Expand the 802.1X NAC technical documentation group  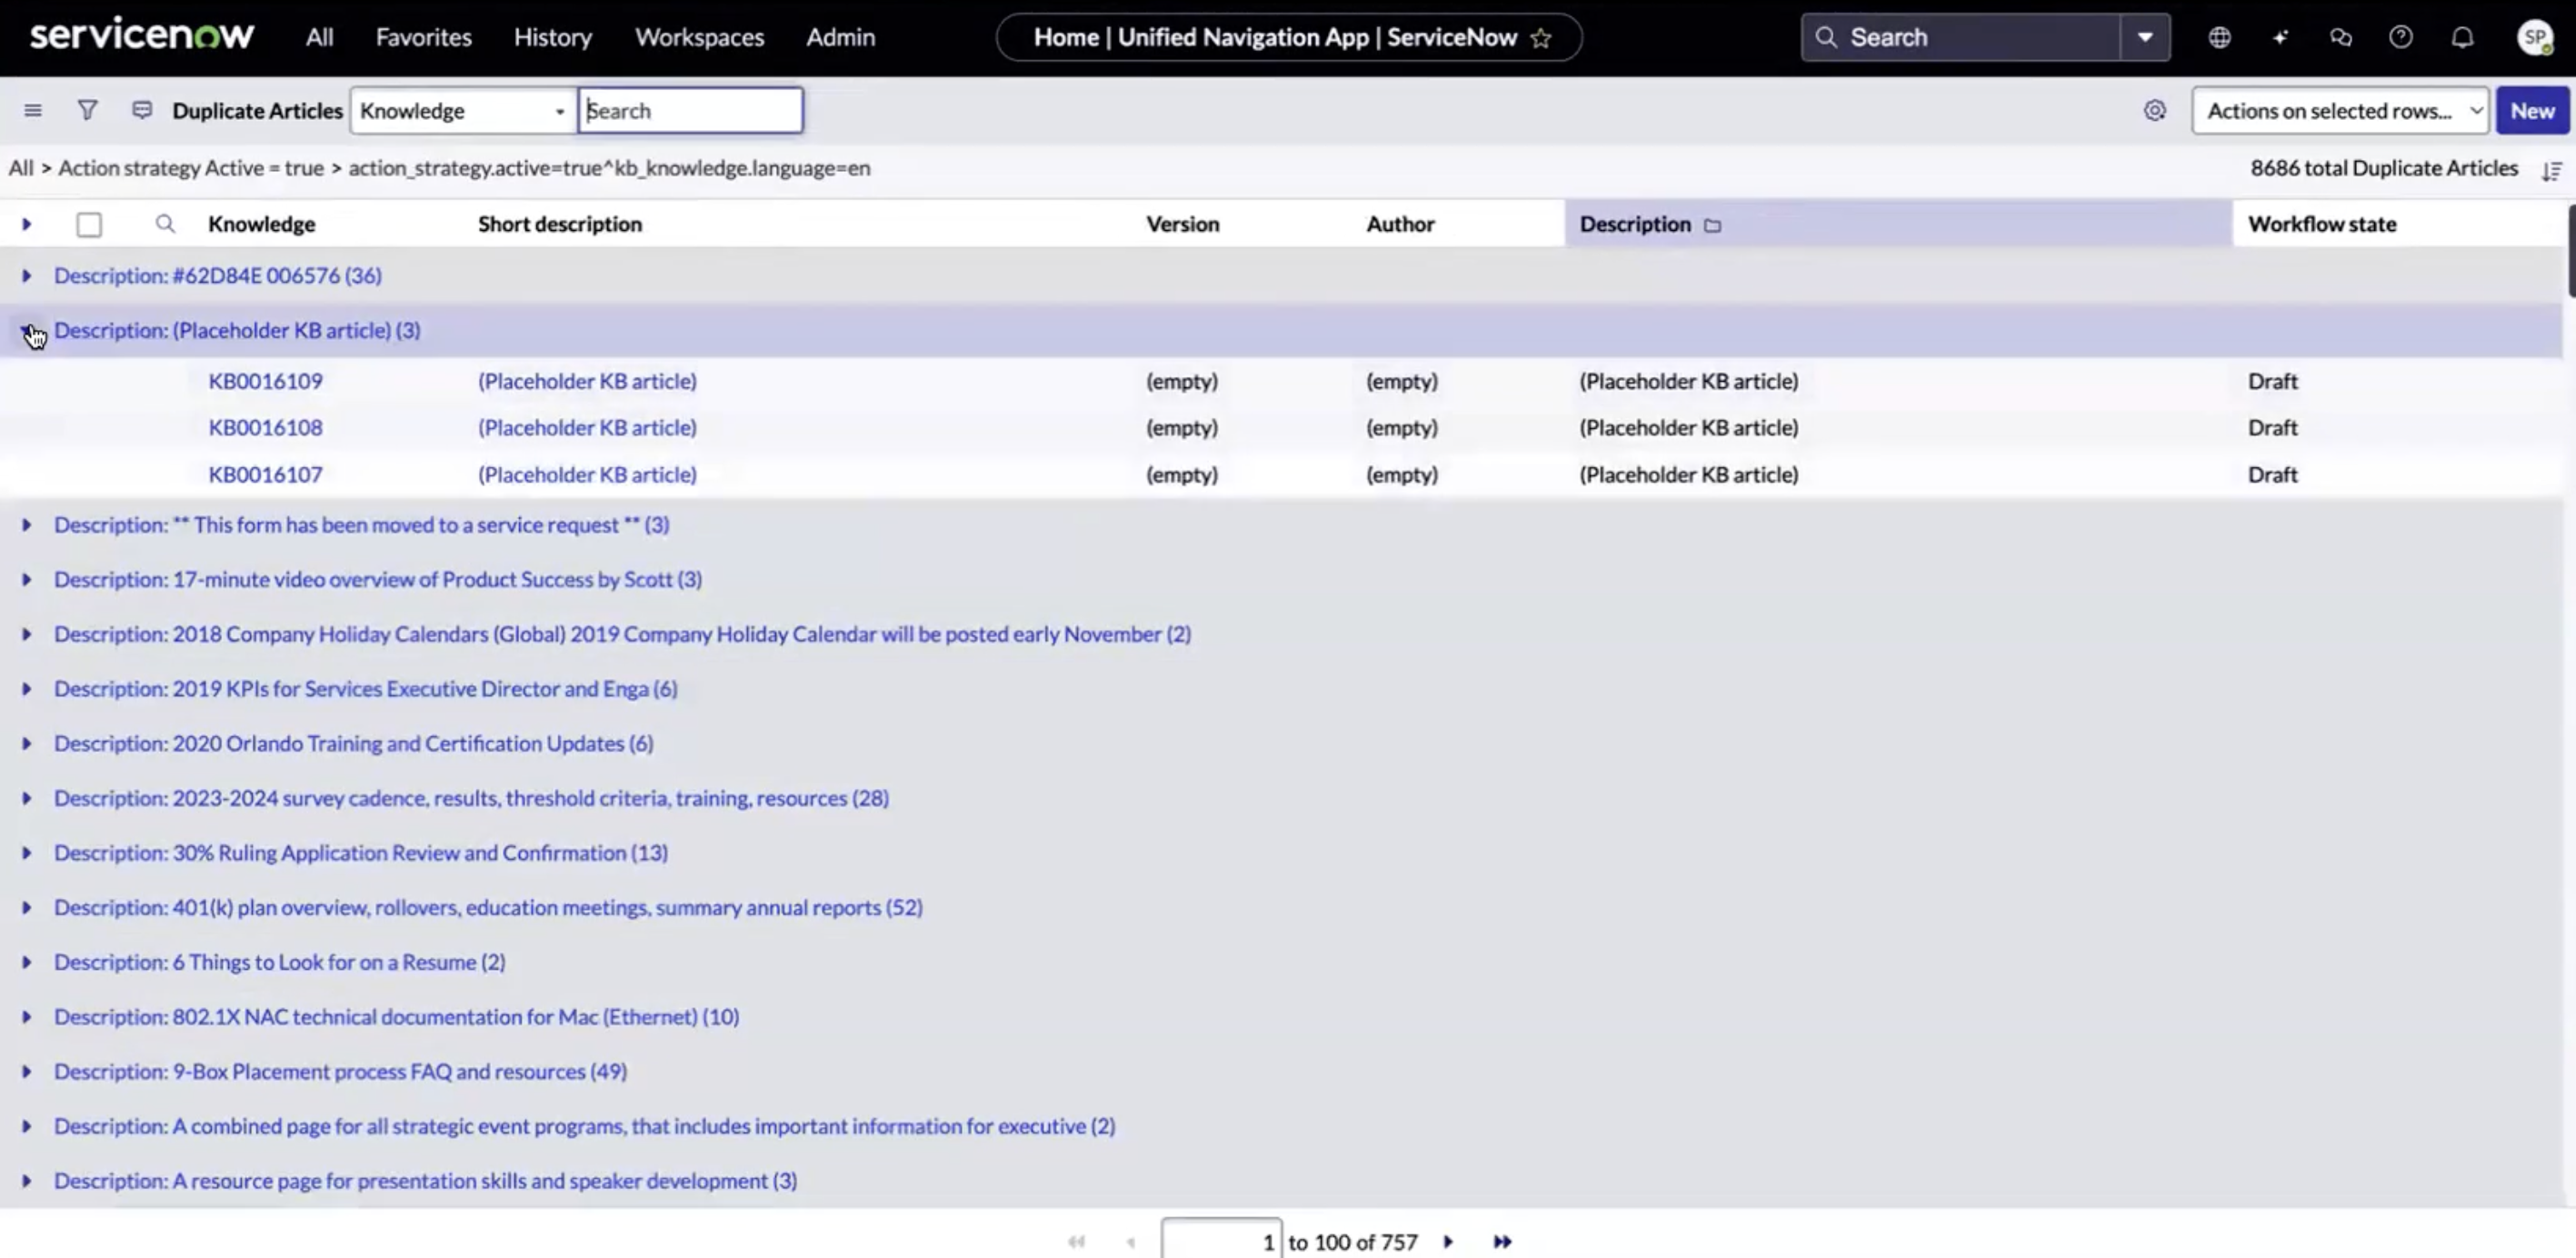click(27, 1017)
